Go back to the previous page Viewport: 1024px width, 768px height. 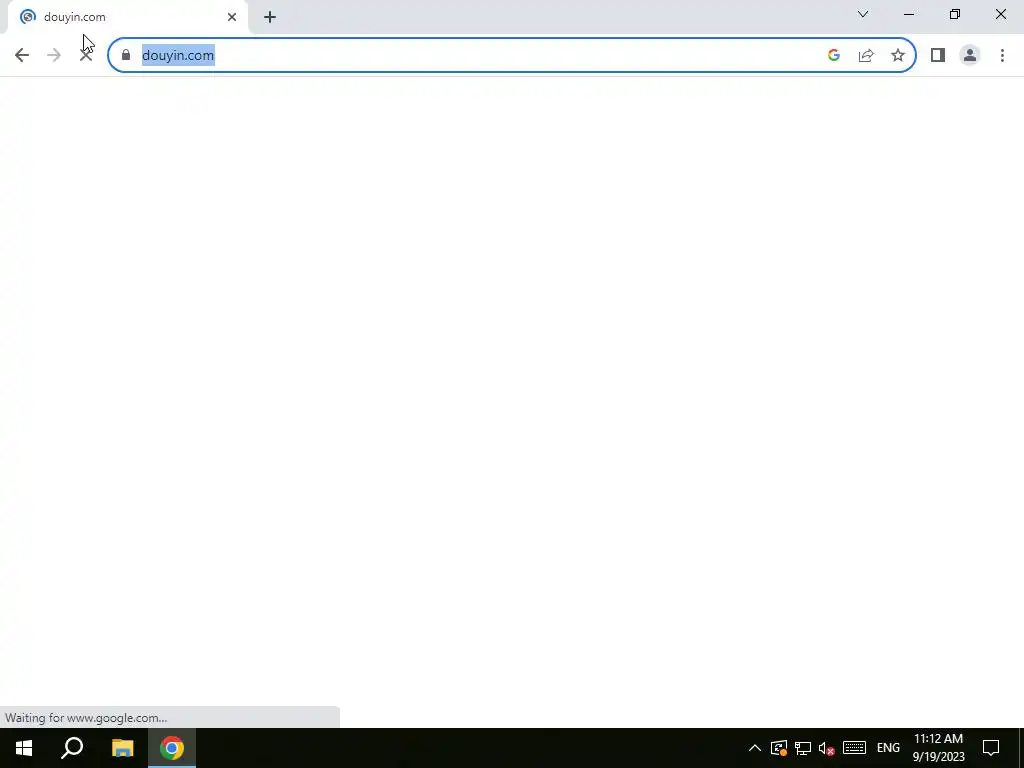22,56
